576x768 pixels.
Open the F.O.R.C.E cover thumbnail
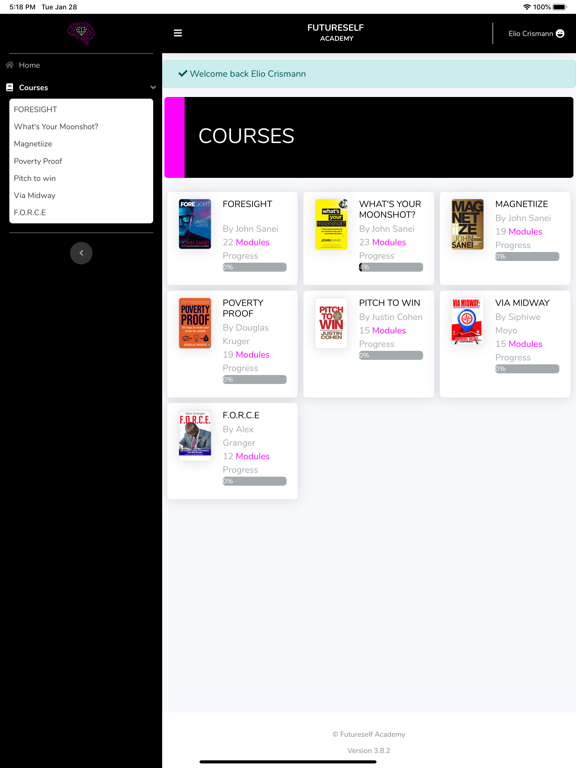[x=195, y=434]
